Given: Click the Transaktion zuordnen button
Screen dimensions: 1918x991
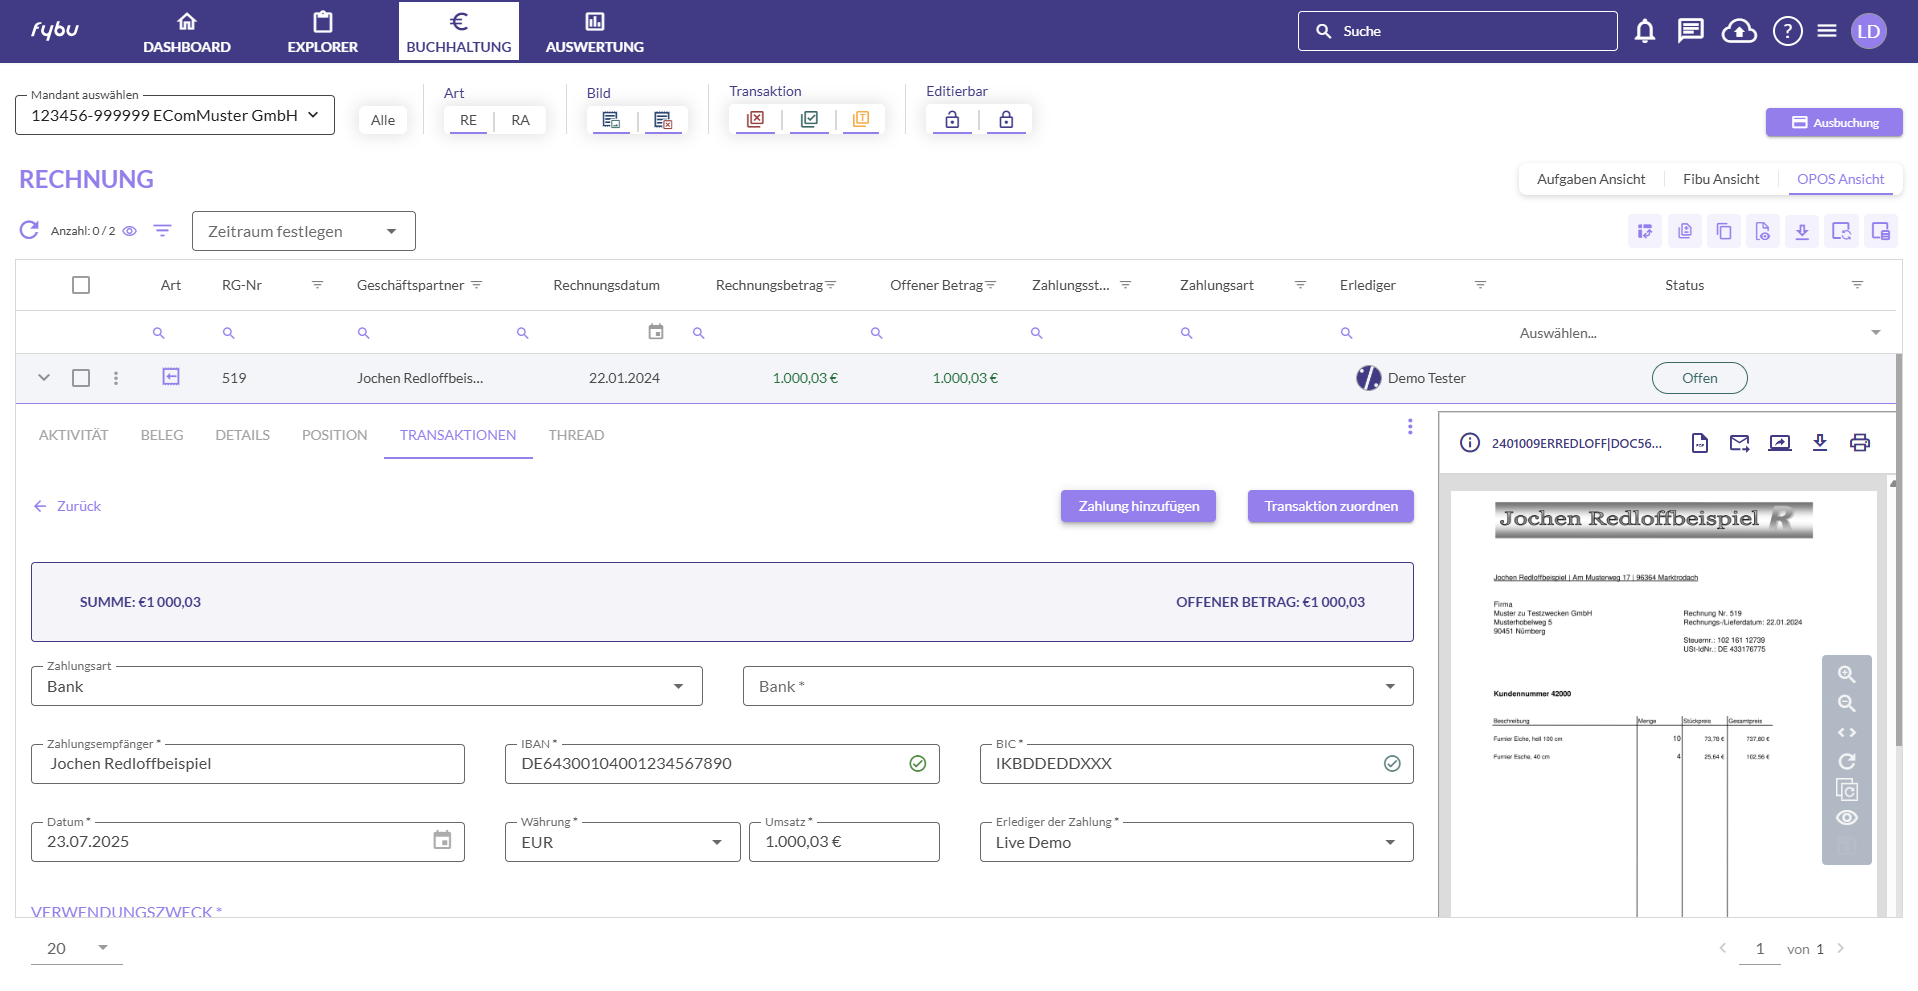Looking at the screenshot, I should [1330, 506].
